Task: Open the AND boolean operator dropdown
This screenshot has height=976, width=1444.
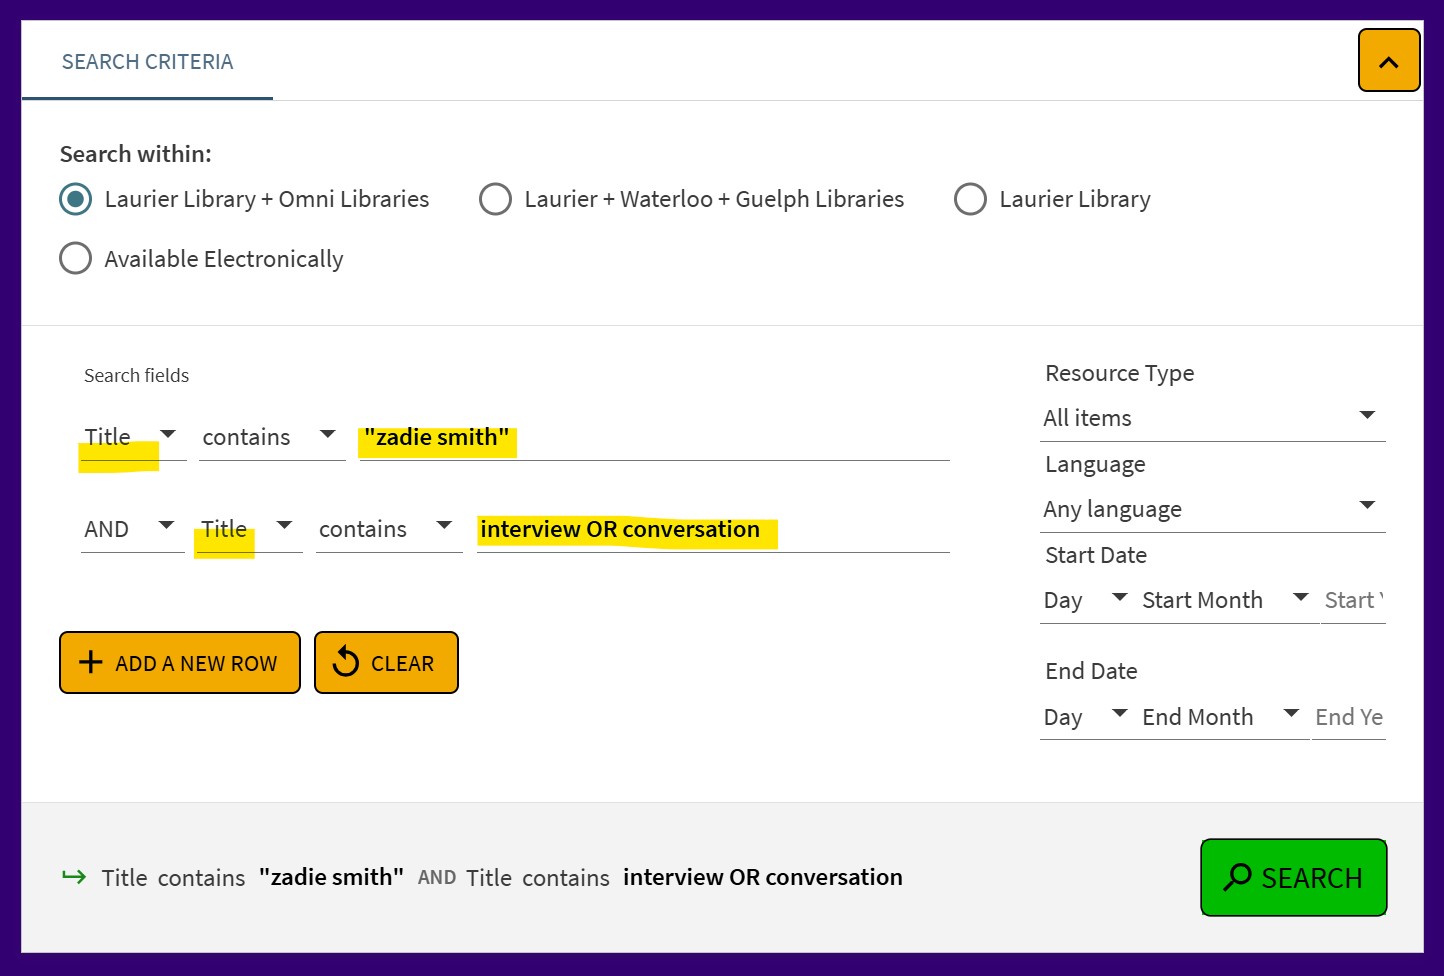Action: [131, 529]
